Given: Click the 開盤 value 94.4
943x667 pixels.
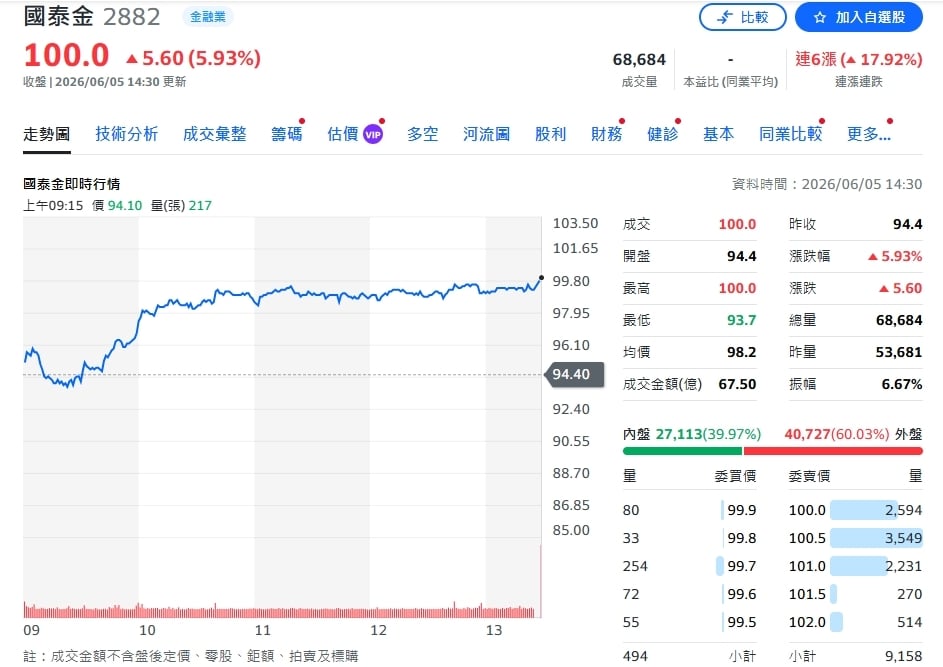Looking at the screenshot, I should pos(742,256).
